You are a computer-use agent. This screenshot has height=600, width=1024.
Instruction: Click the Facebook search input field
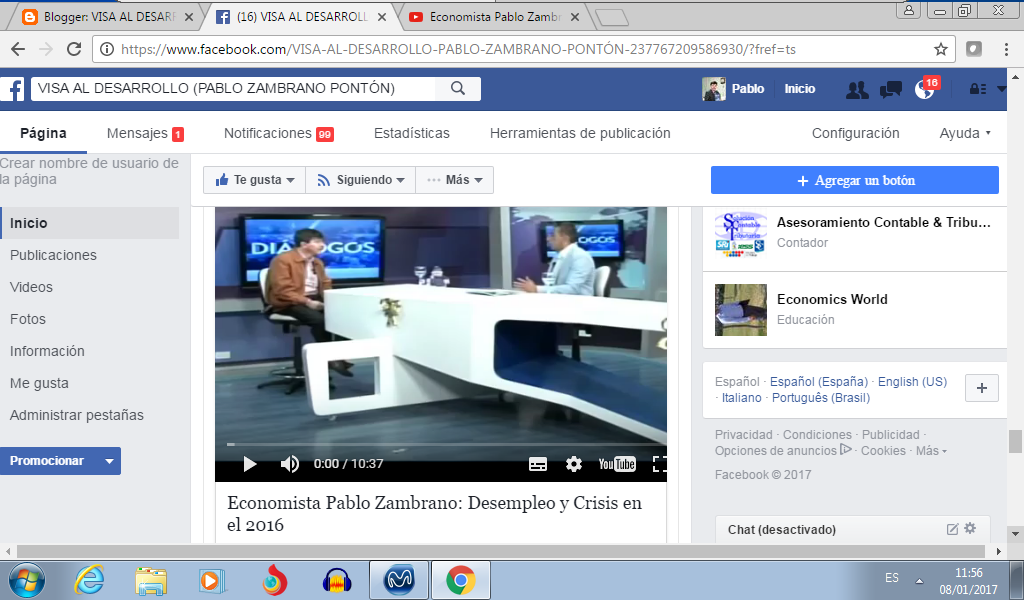point(233,88)
